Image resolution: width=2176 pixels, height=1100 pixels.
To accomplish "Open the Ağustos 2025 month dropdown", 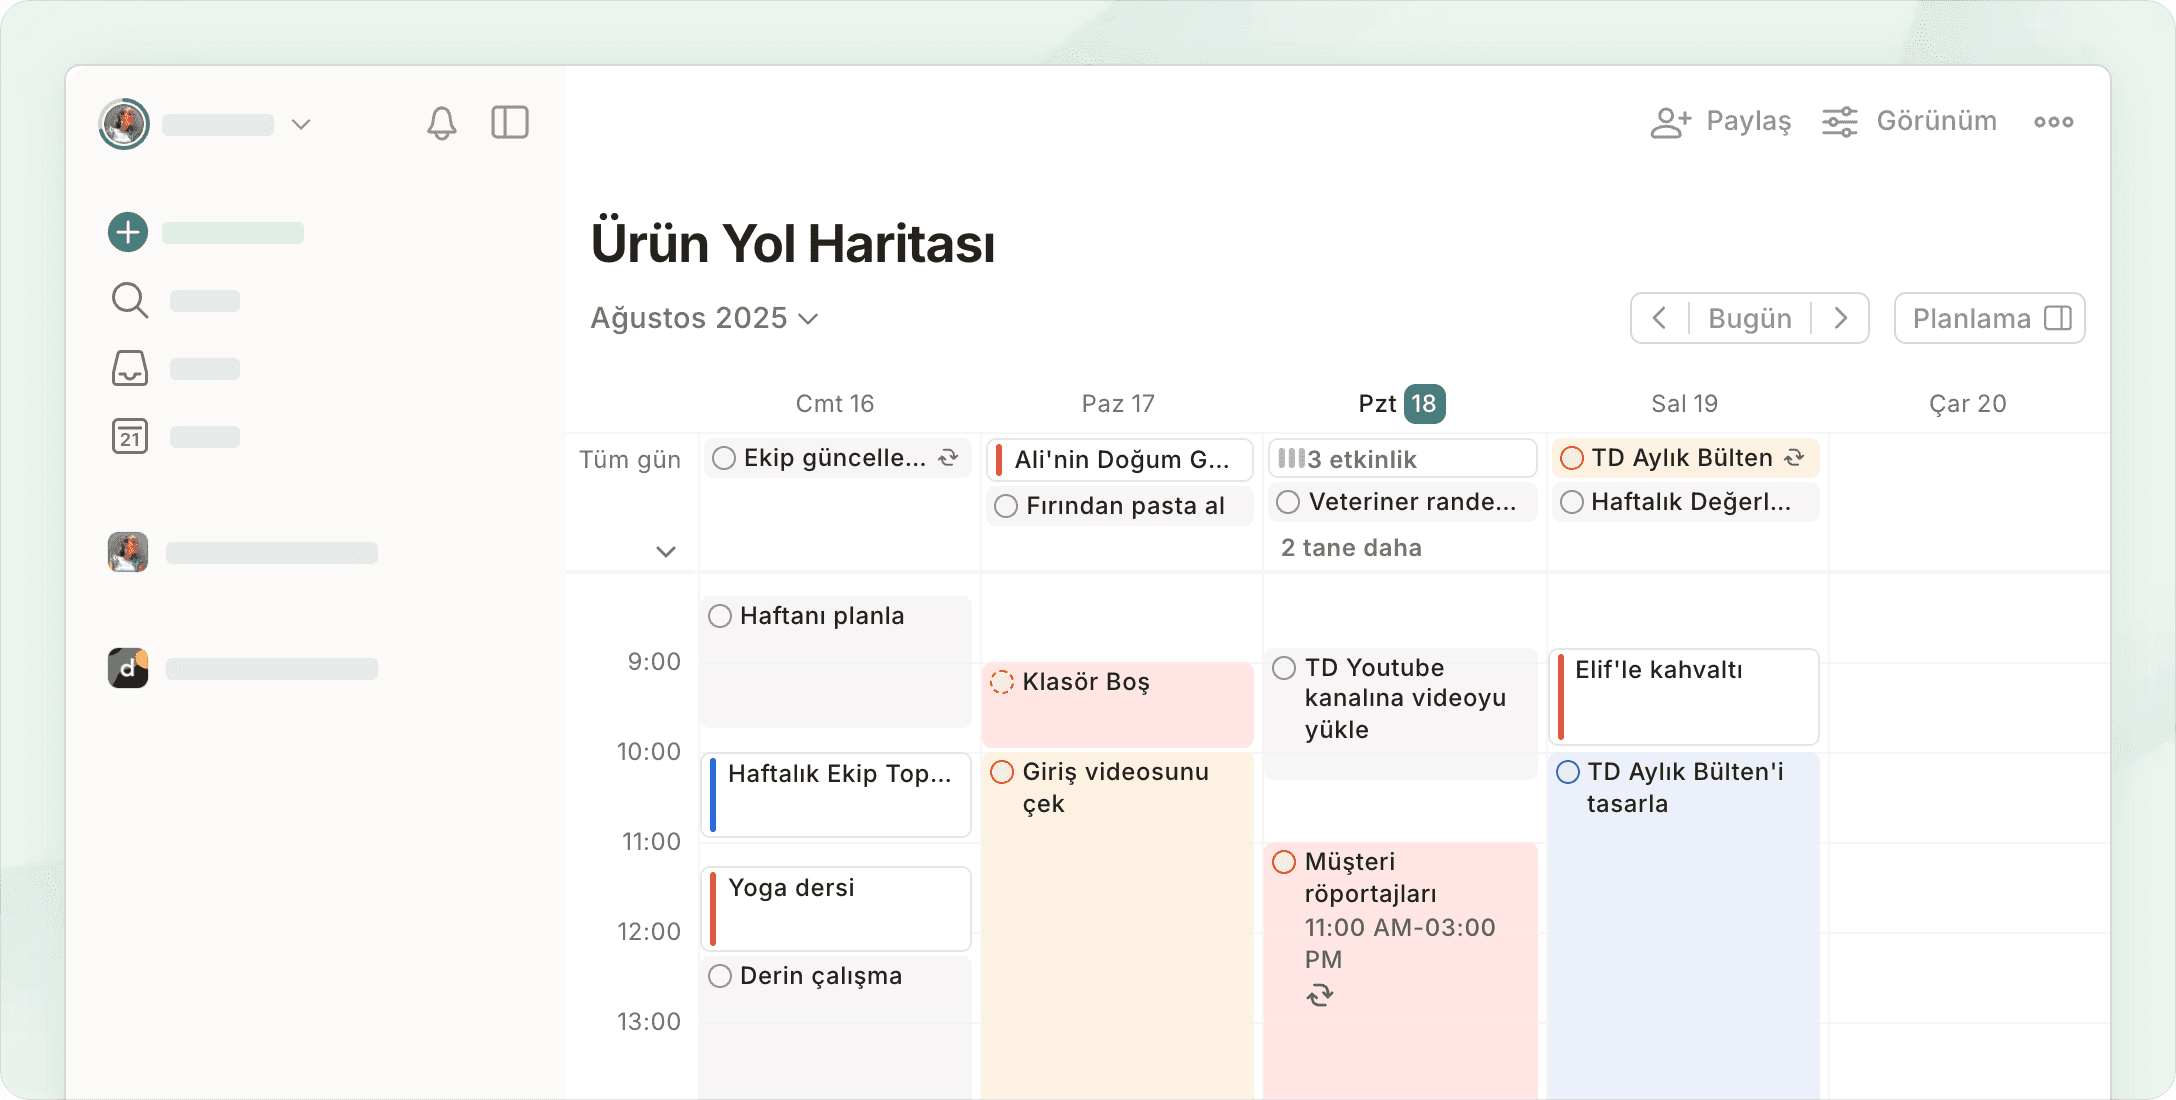I will [705, 318].
